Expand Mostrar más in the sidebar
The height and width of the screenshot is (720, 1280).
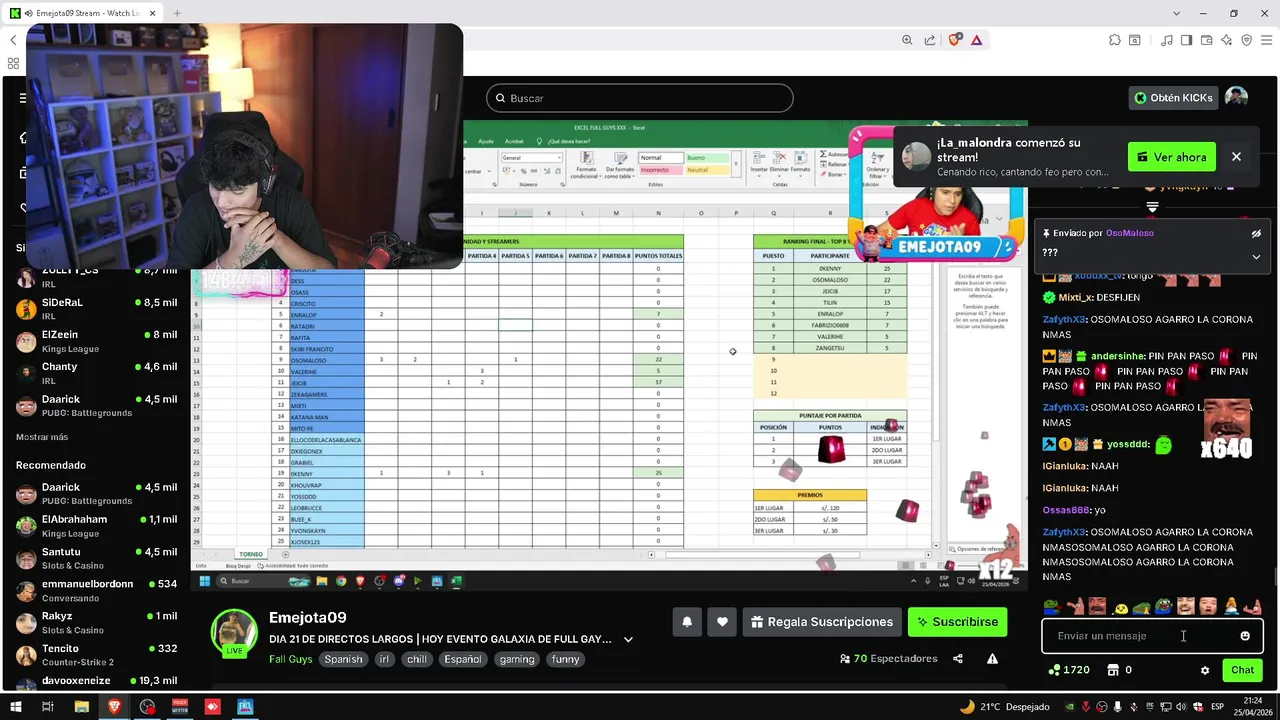tap(42, 437)
